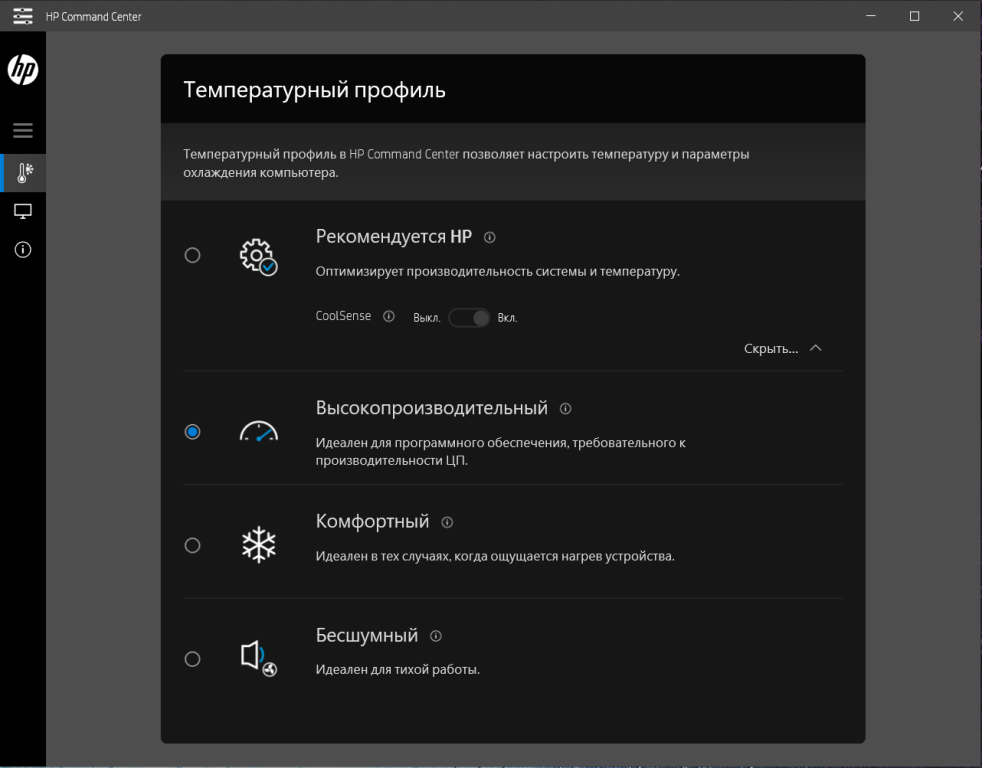Image resolution: width=982 pixels, height=768 pixels.
Task: Click the info icon next to CoolSense
Action: click(389, 314)
